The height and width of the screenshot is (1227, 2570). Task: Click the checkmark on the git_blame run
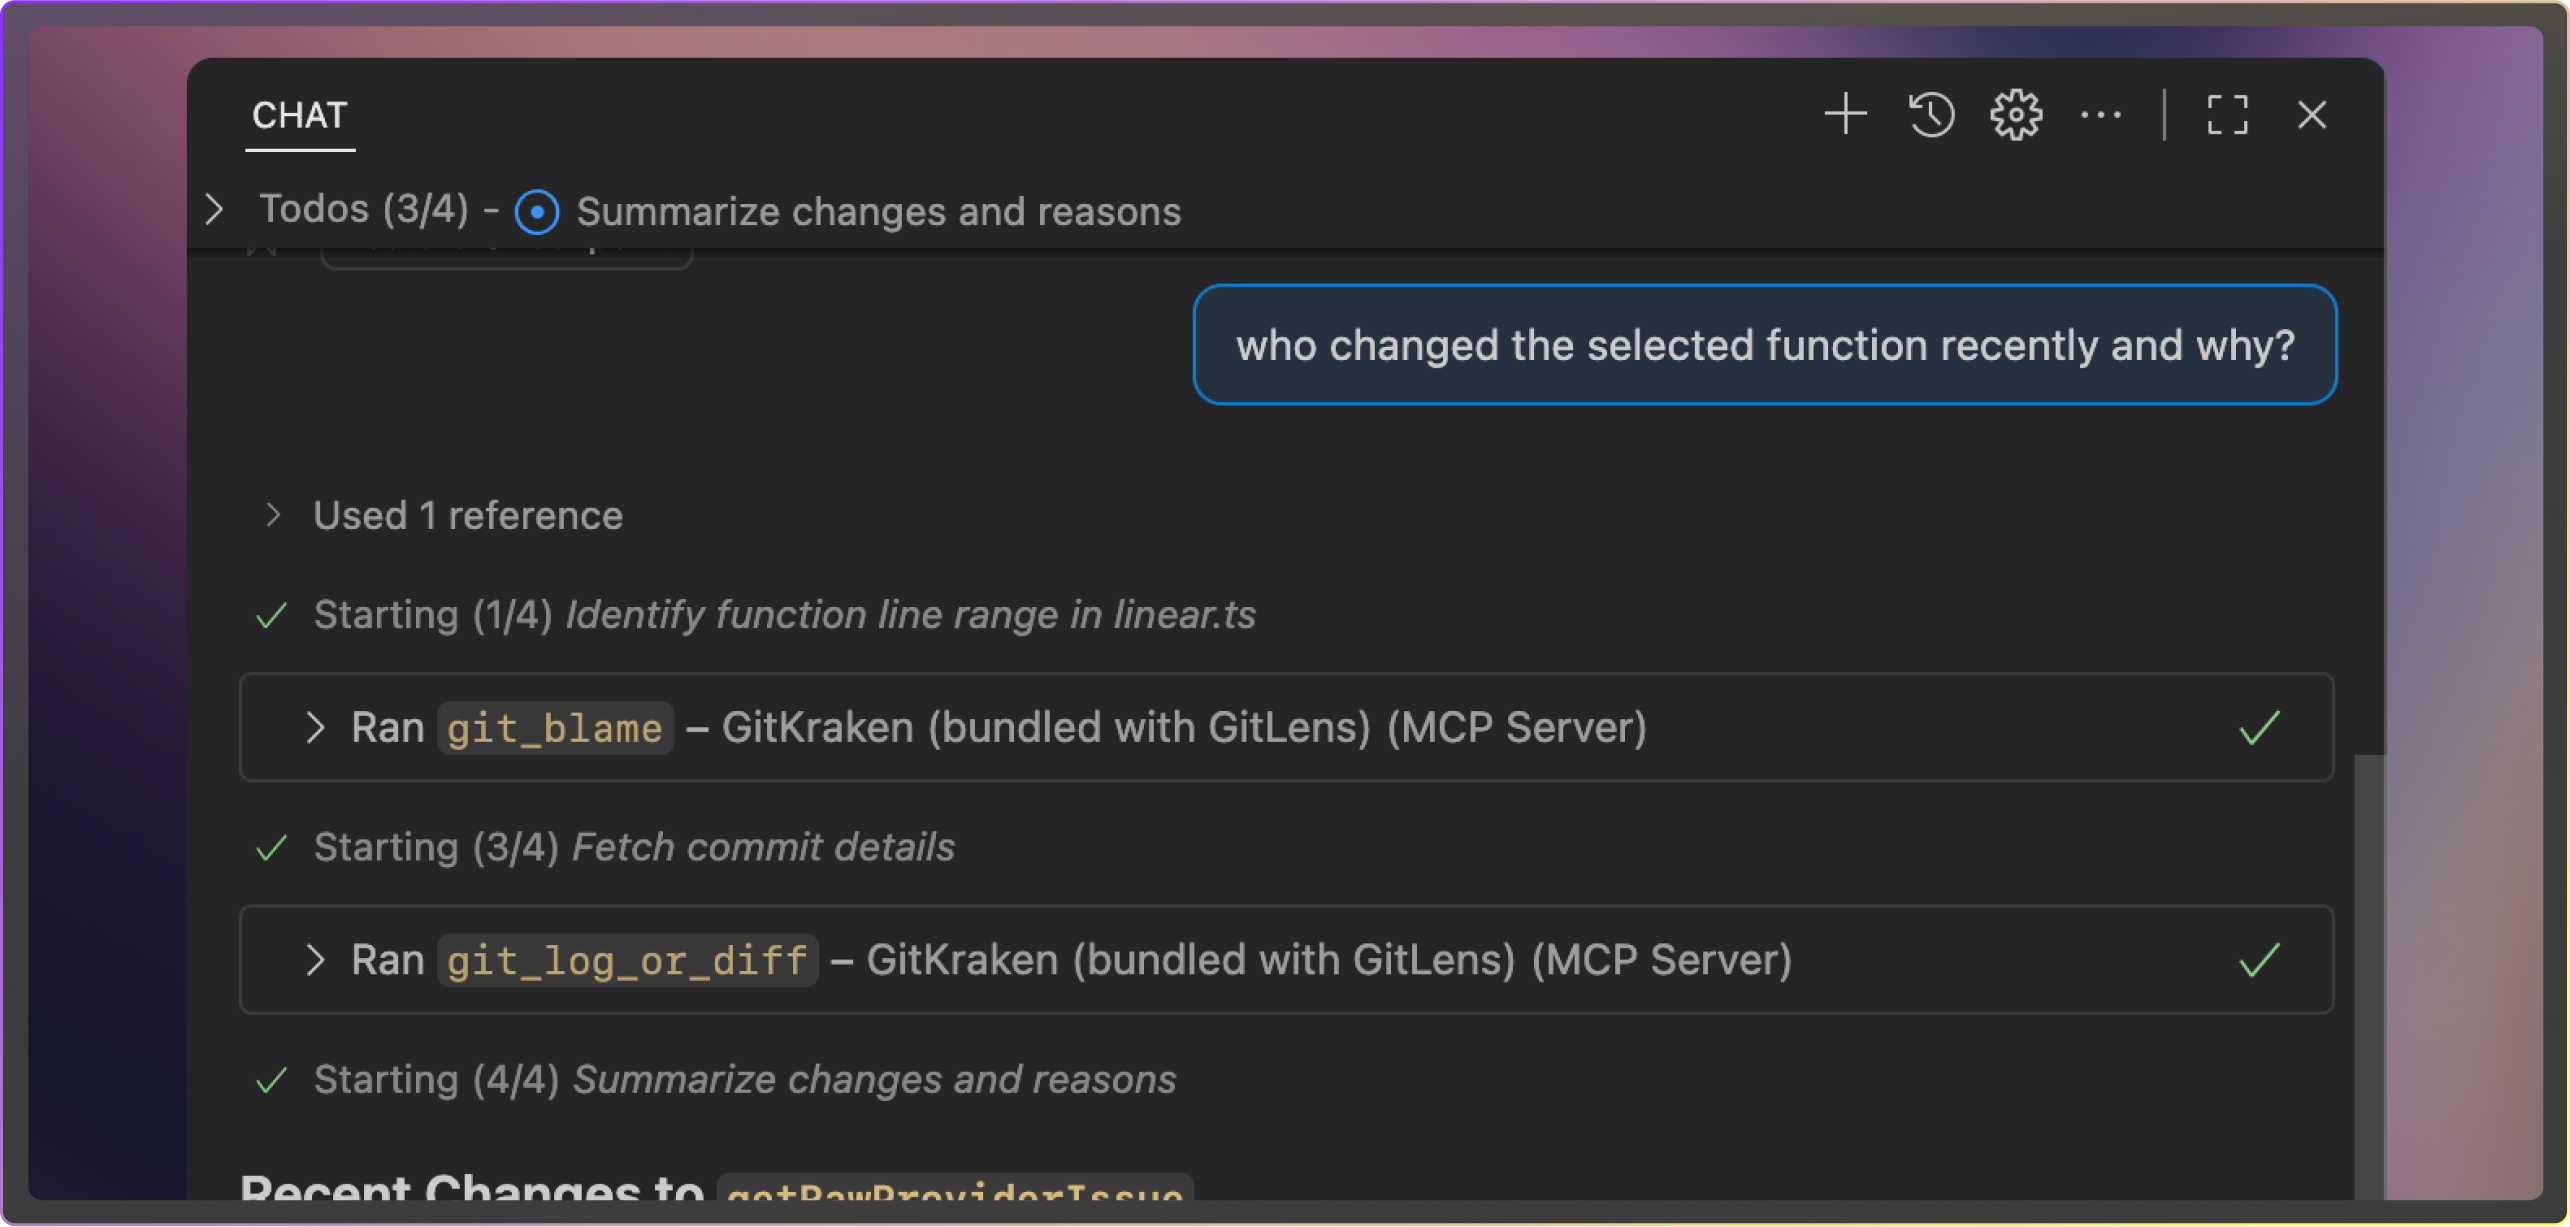2260,727
